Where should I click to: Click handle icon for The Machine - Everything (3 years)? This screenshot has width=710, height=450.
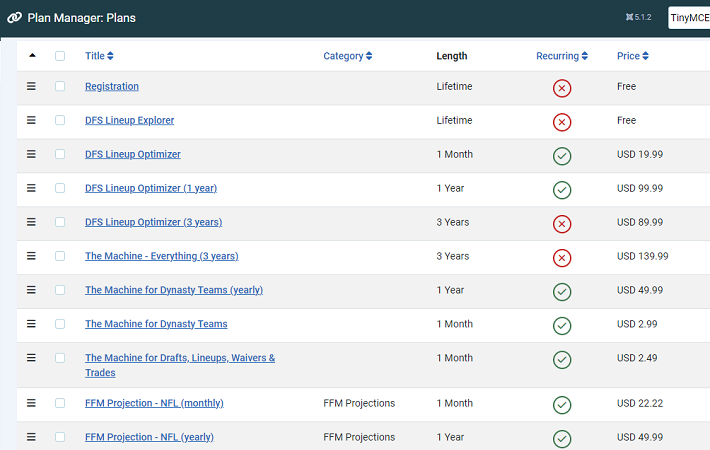tap(31, 256)
